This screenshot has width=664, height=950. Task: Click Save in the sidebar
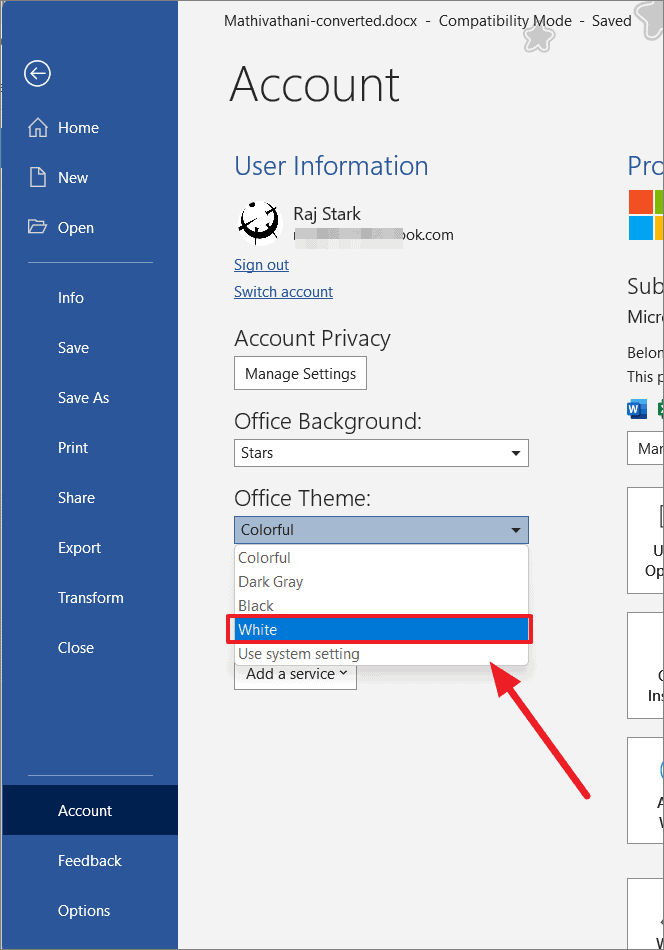[90, 347]
